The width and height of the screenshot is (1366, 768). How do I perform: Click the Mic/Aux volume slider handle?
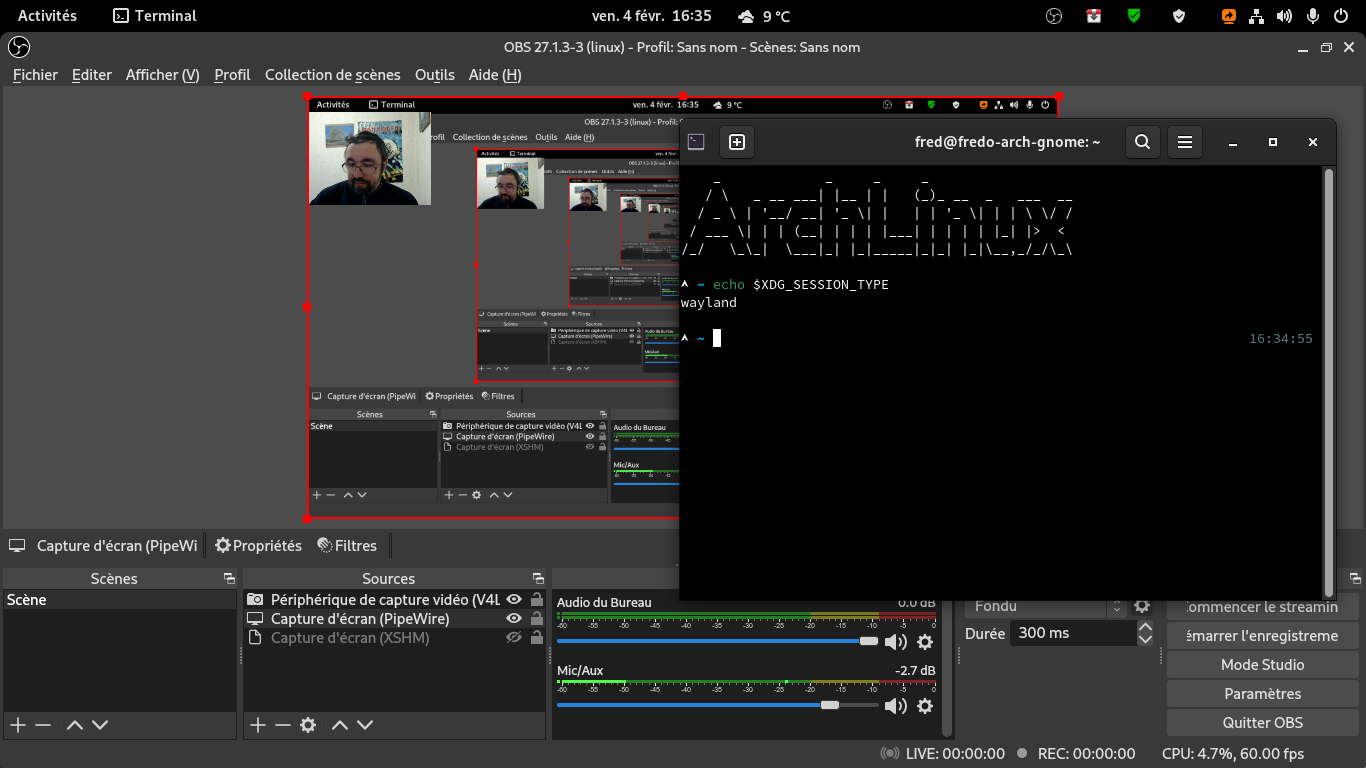[829, 706]
